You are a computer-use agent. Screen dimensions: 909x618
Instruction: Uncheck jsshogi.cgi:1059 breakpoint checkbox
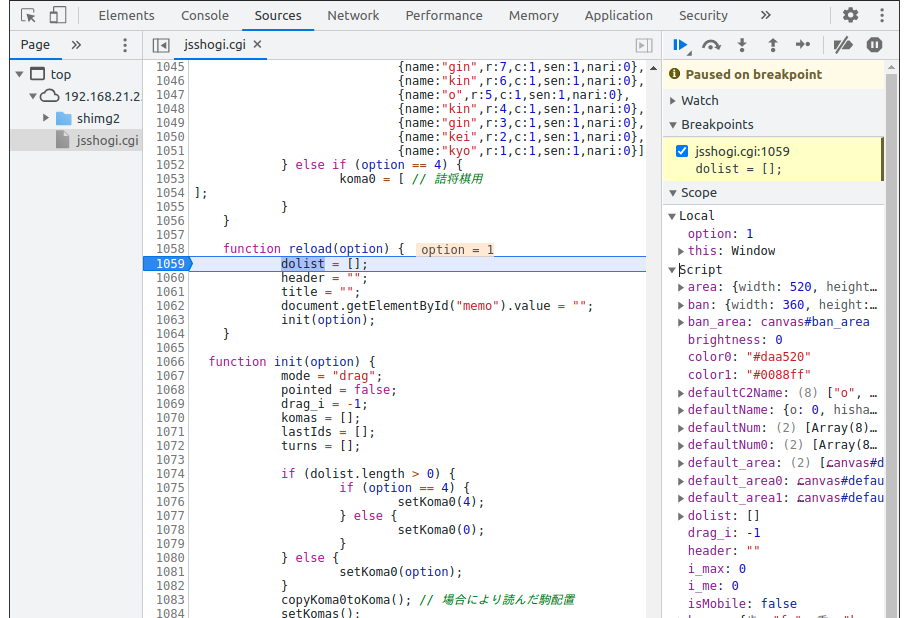(x=682, y=151)
